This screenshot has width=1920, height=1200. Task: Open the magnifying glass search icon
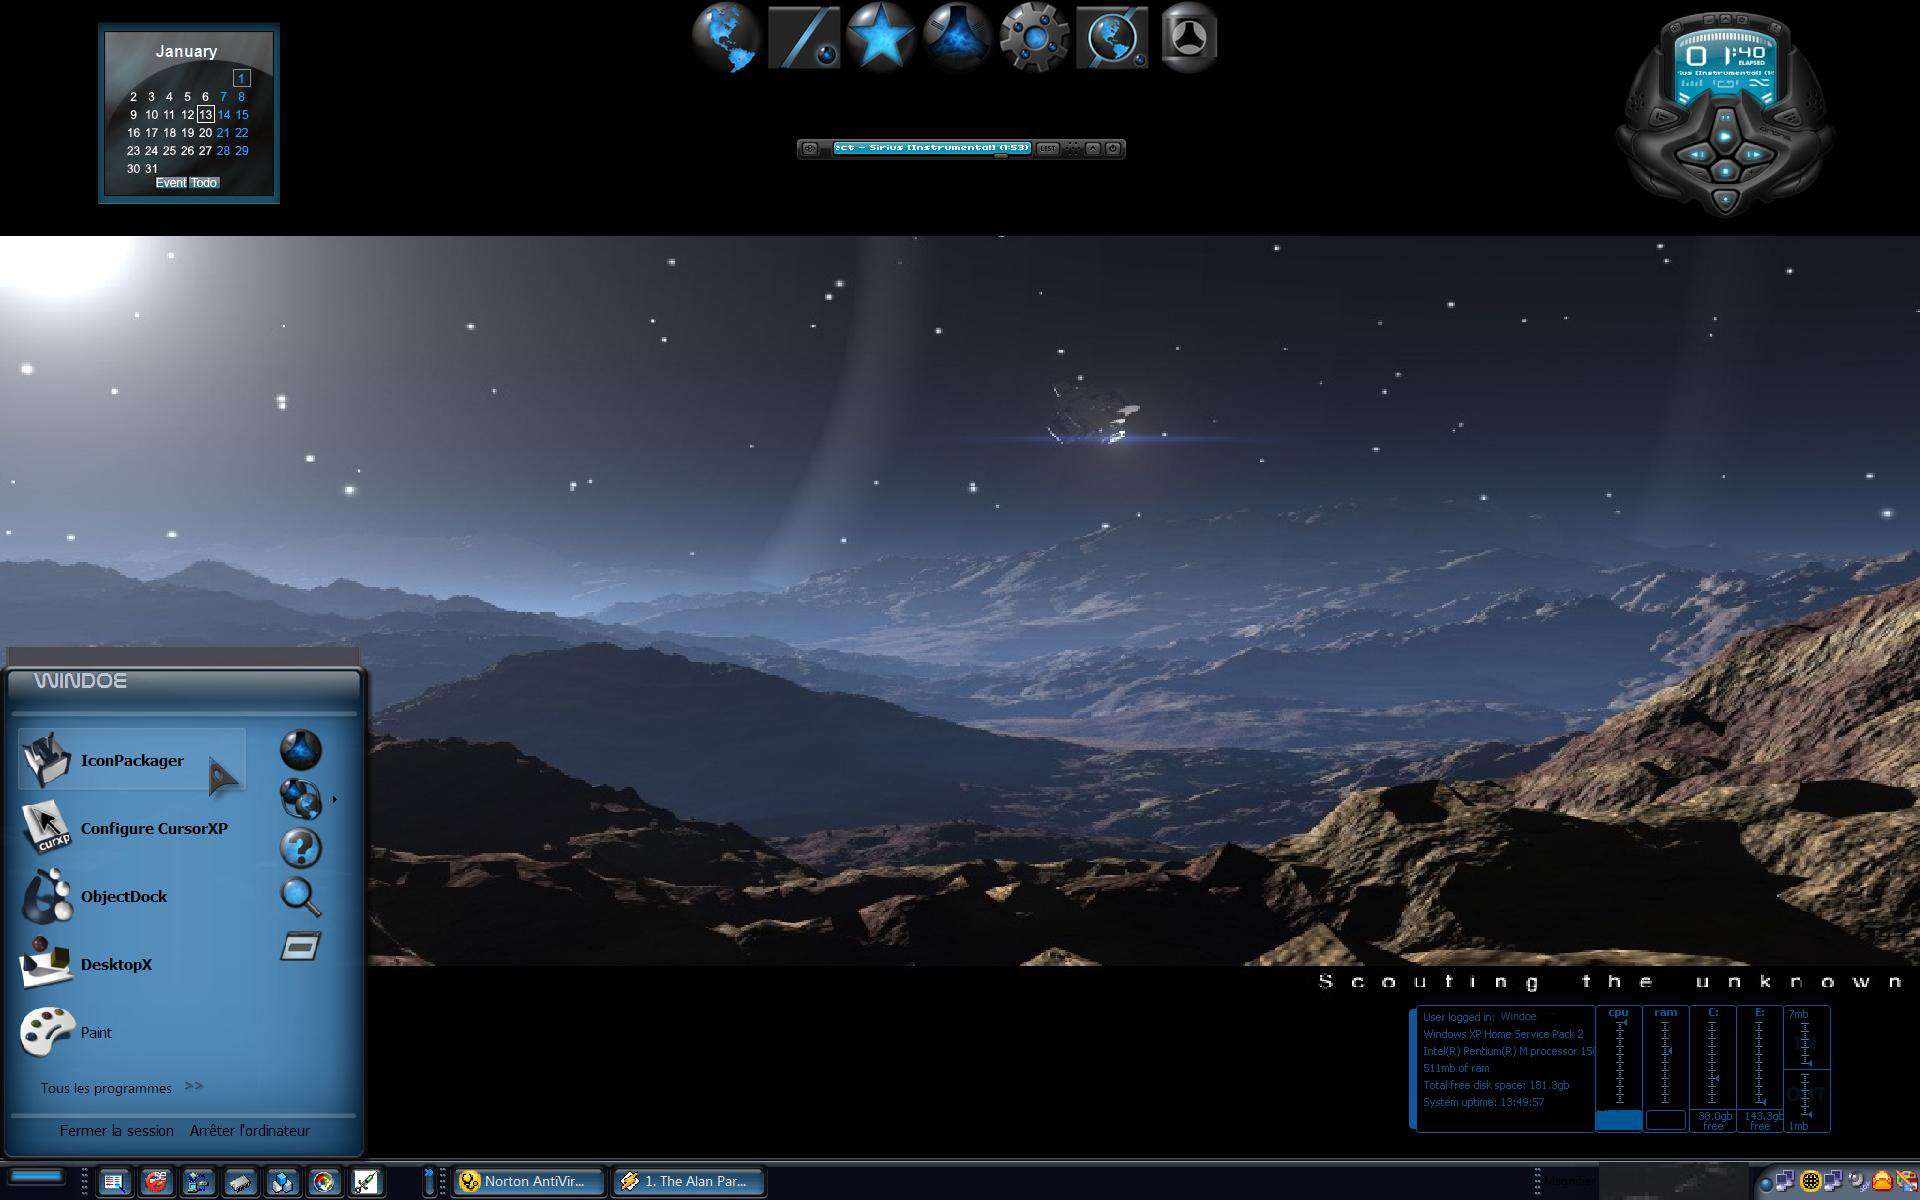click(300, 897)
